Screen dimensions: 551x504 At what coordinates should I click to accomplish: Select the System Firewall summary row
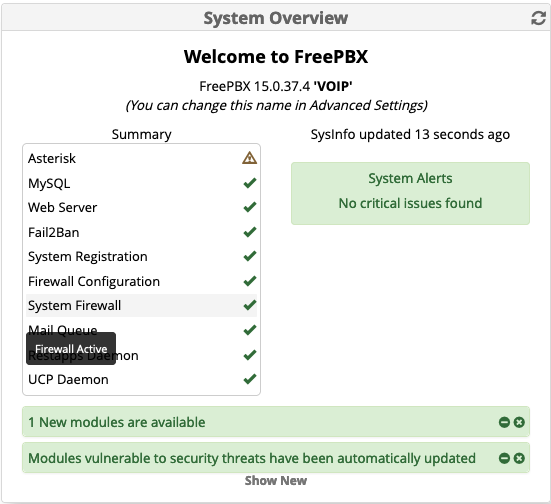tap(142, 305)
